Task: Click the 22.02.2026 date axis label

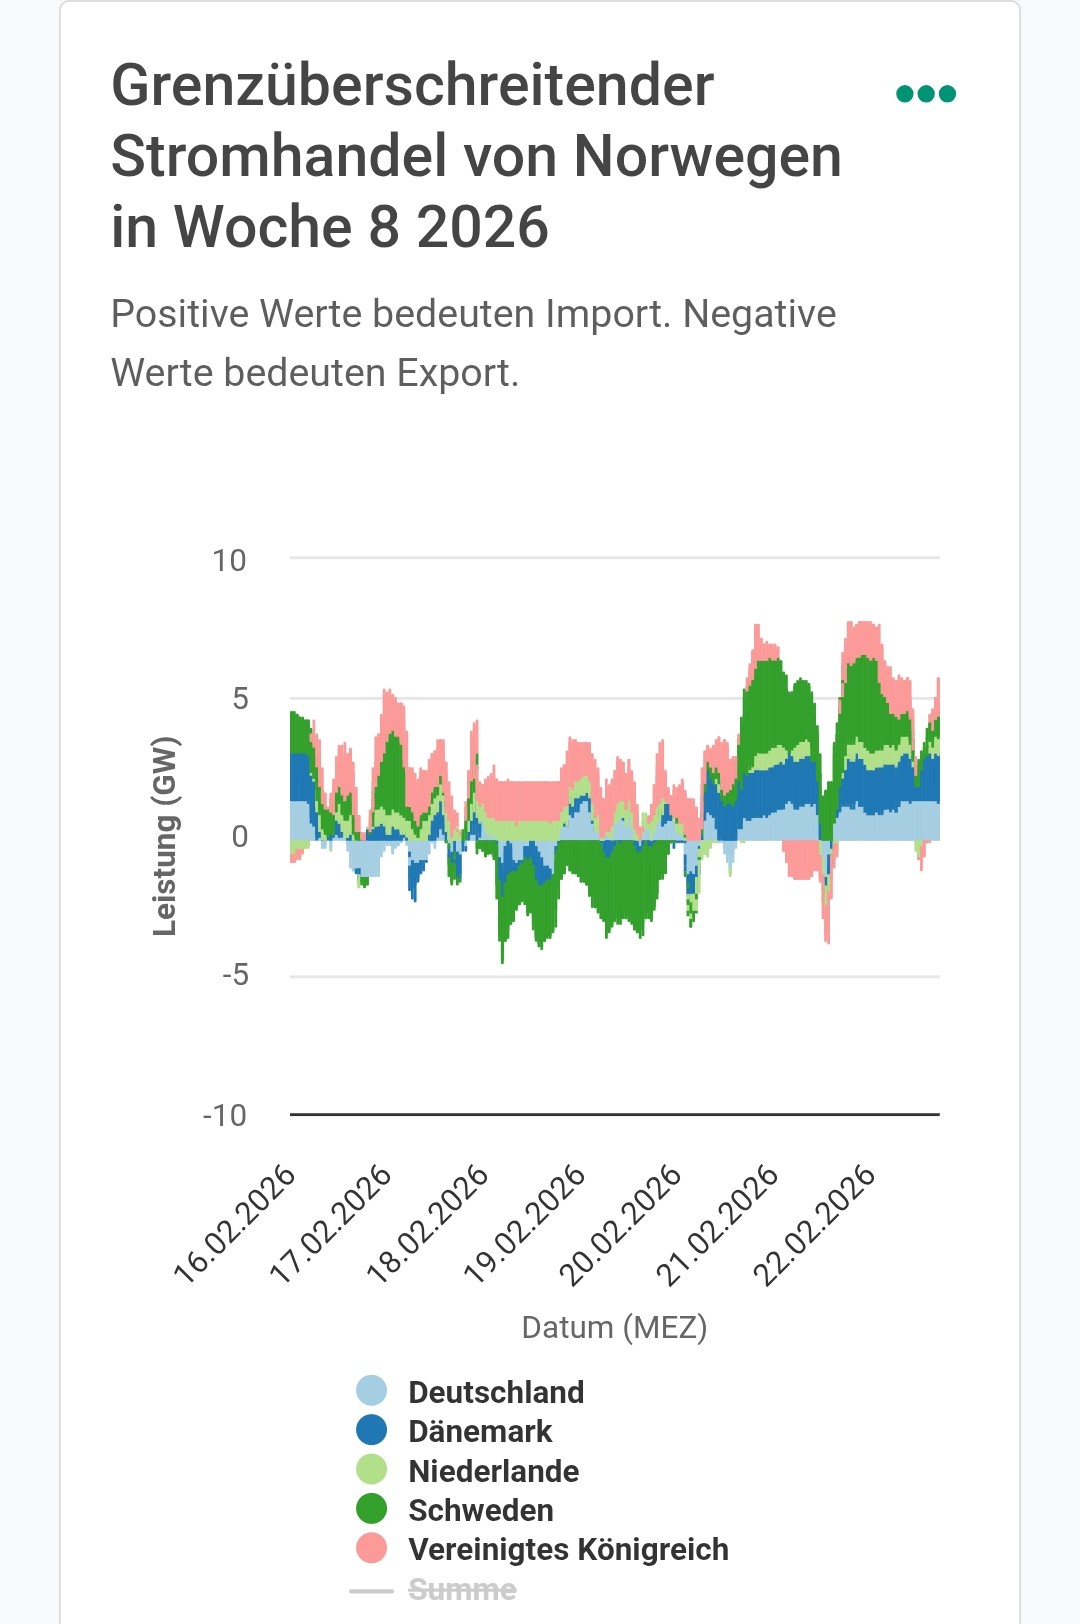Action: click(x=815, y=1223)
